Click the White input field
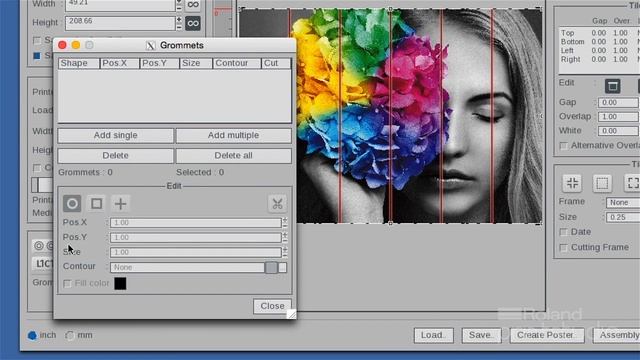 click(619, 131)
